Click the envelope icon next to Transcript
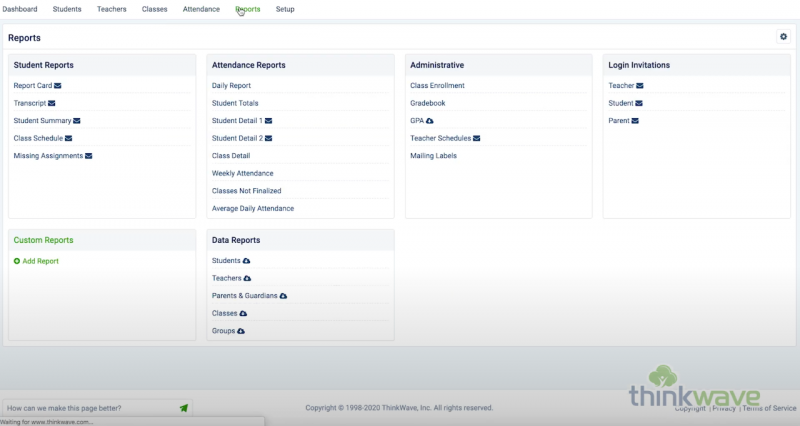Viewport: 800px width, 426px height. pos(52,103)
